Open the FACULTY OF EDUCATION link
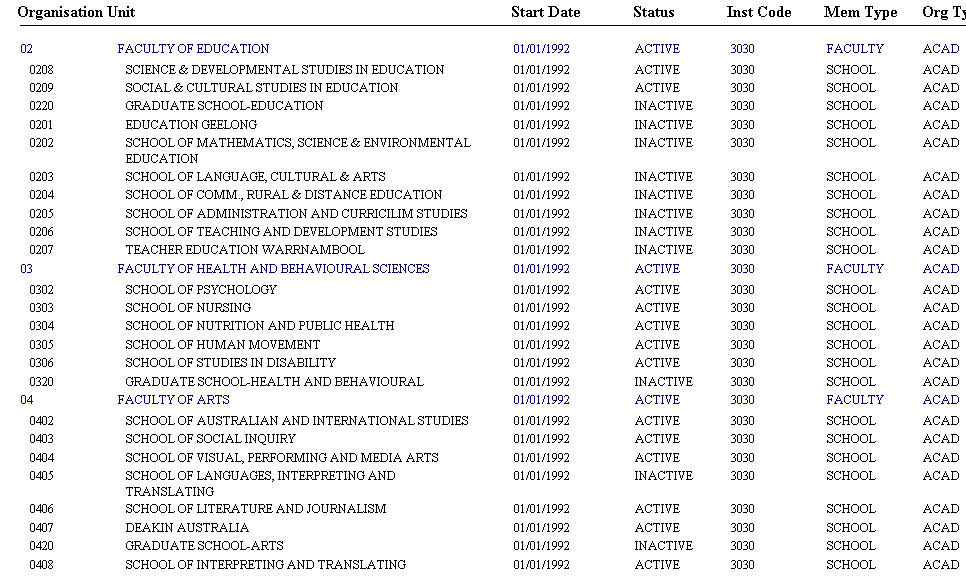The width and height of the screenshot is (966, 585). pyautogui.click(x=193, y=48)
